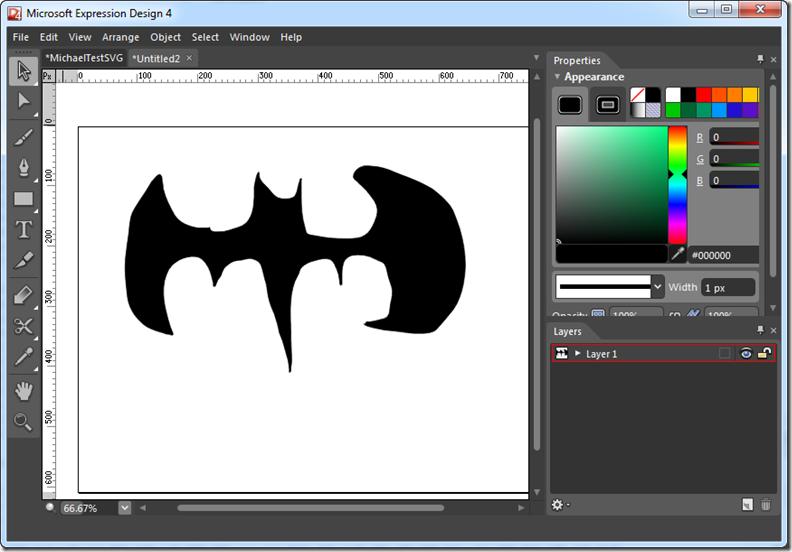Choose the bright green color swatch

[673, 110]
